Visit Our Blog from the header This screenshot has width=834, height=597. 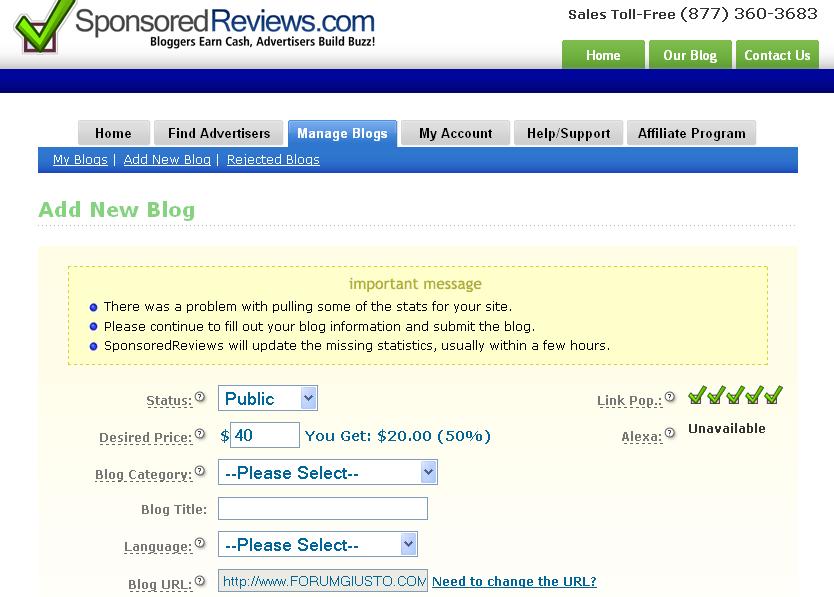[x=690, y=55]
